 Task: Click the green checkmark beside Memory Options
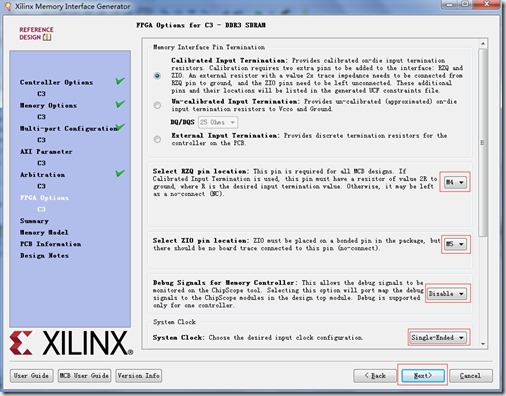120,104
